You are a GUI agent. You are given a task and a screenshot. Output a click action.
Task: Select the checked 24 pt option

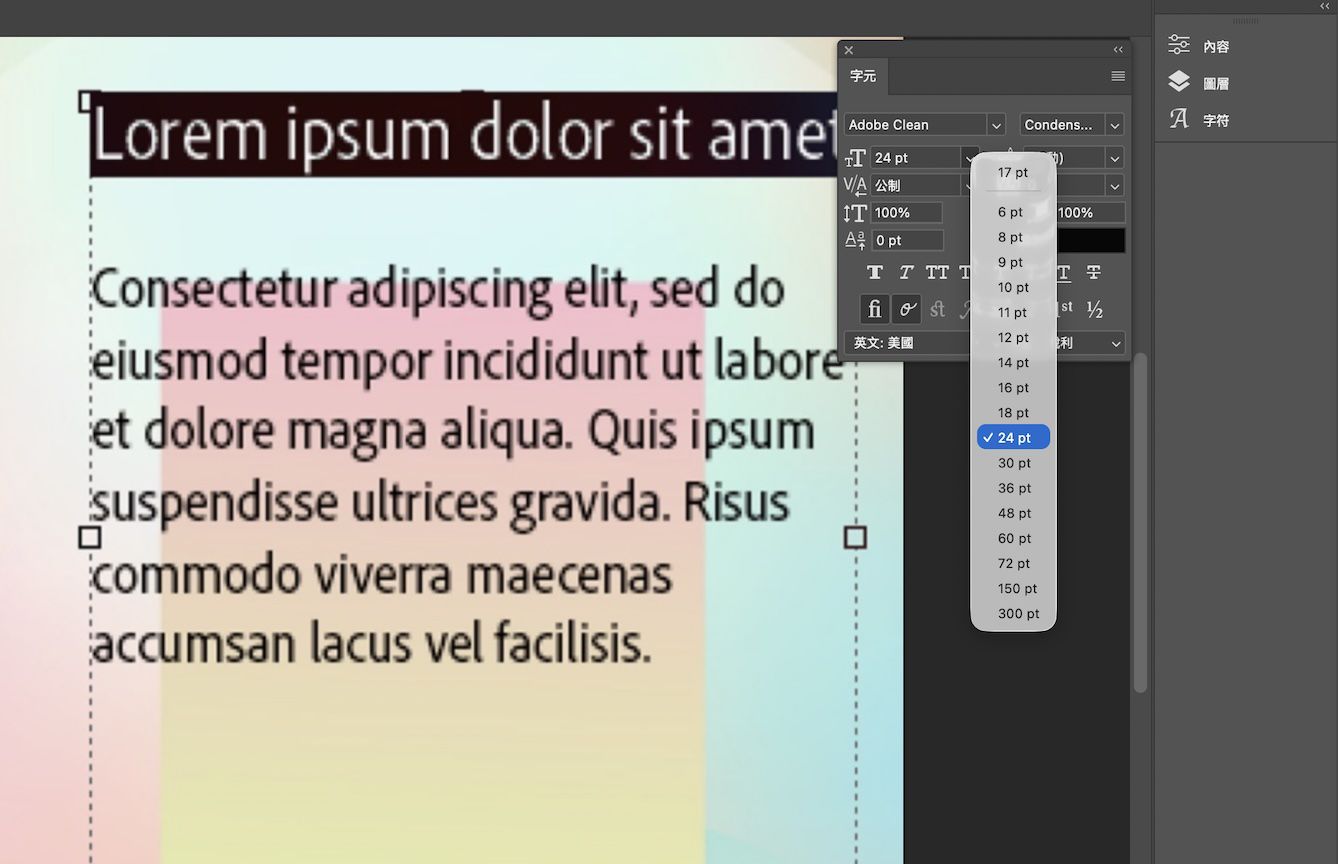click(1013, 438)
